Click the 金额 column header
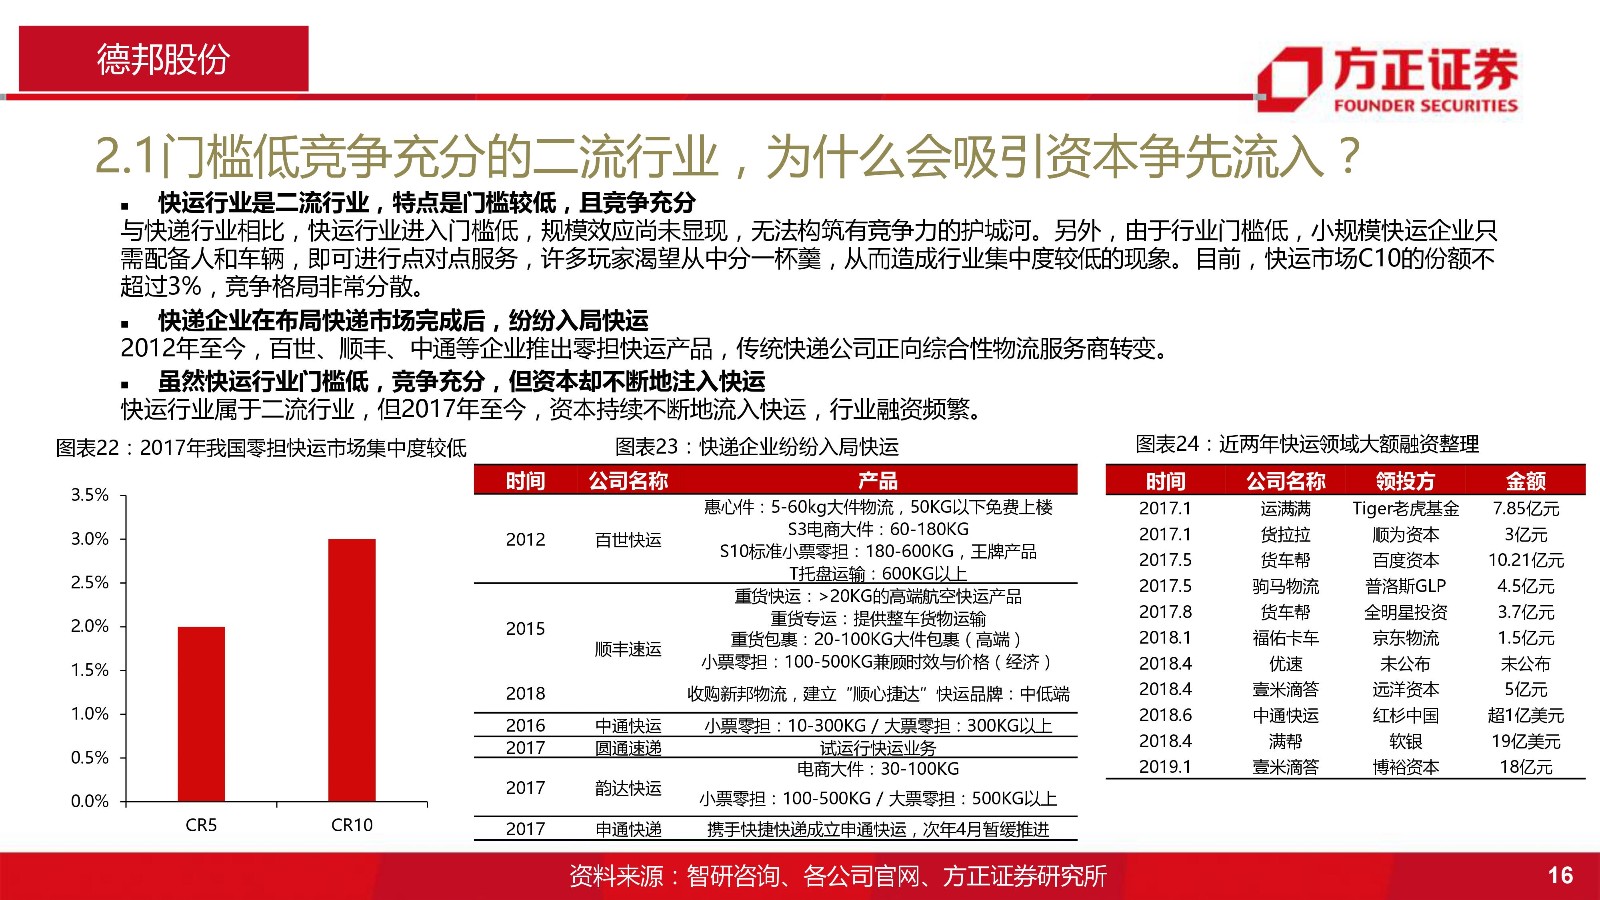 (1526, 481)
